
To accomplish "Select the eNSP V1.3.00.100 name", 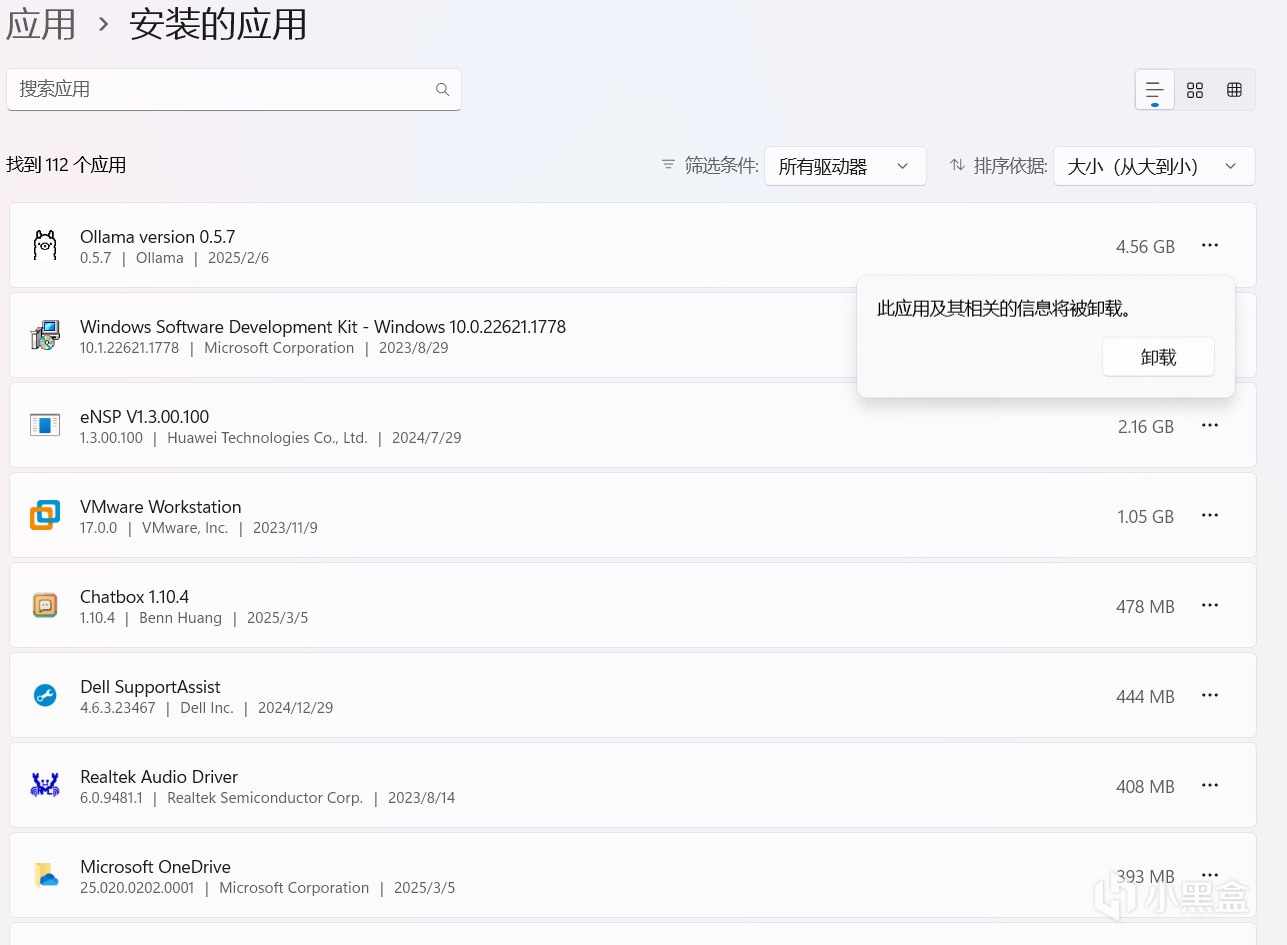I will point(145,417).
